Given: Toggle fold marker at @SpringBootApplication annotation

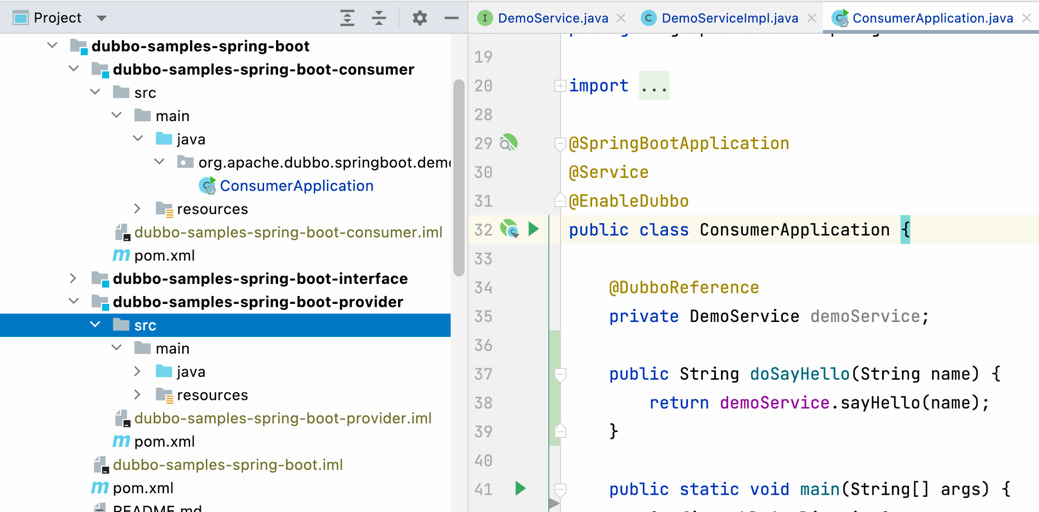Looking at the screenshot, I should pos(560,143).
